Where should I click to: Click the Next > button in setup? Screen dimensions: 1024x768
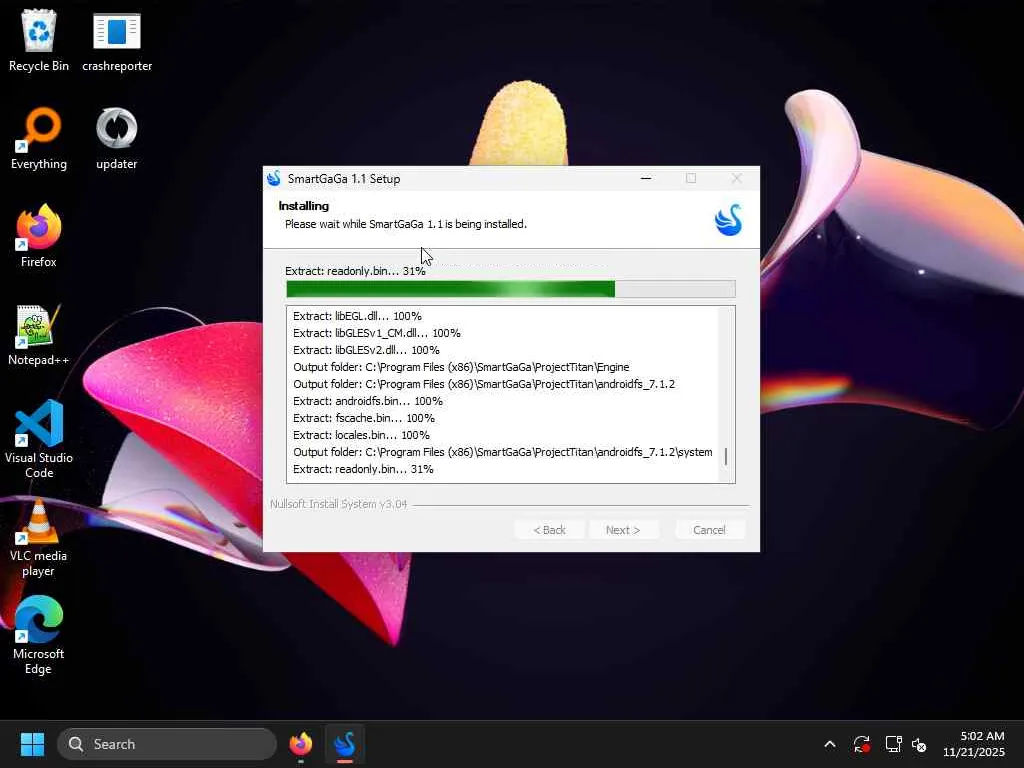click(623, 530)
